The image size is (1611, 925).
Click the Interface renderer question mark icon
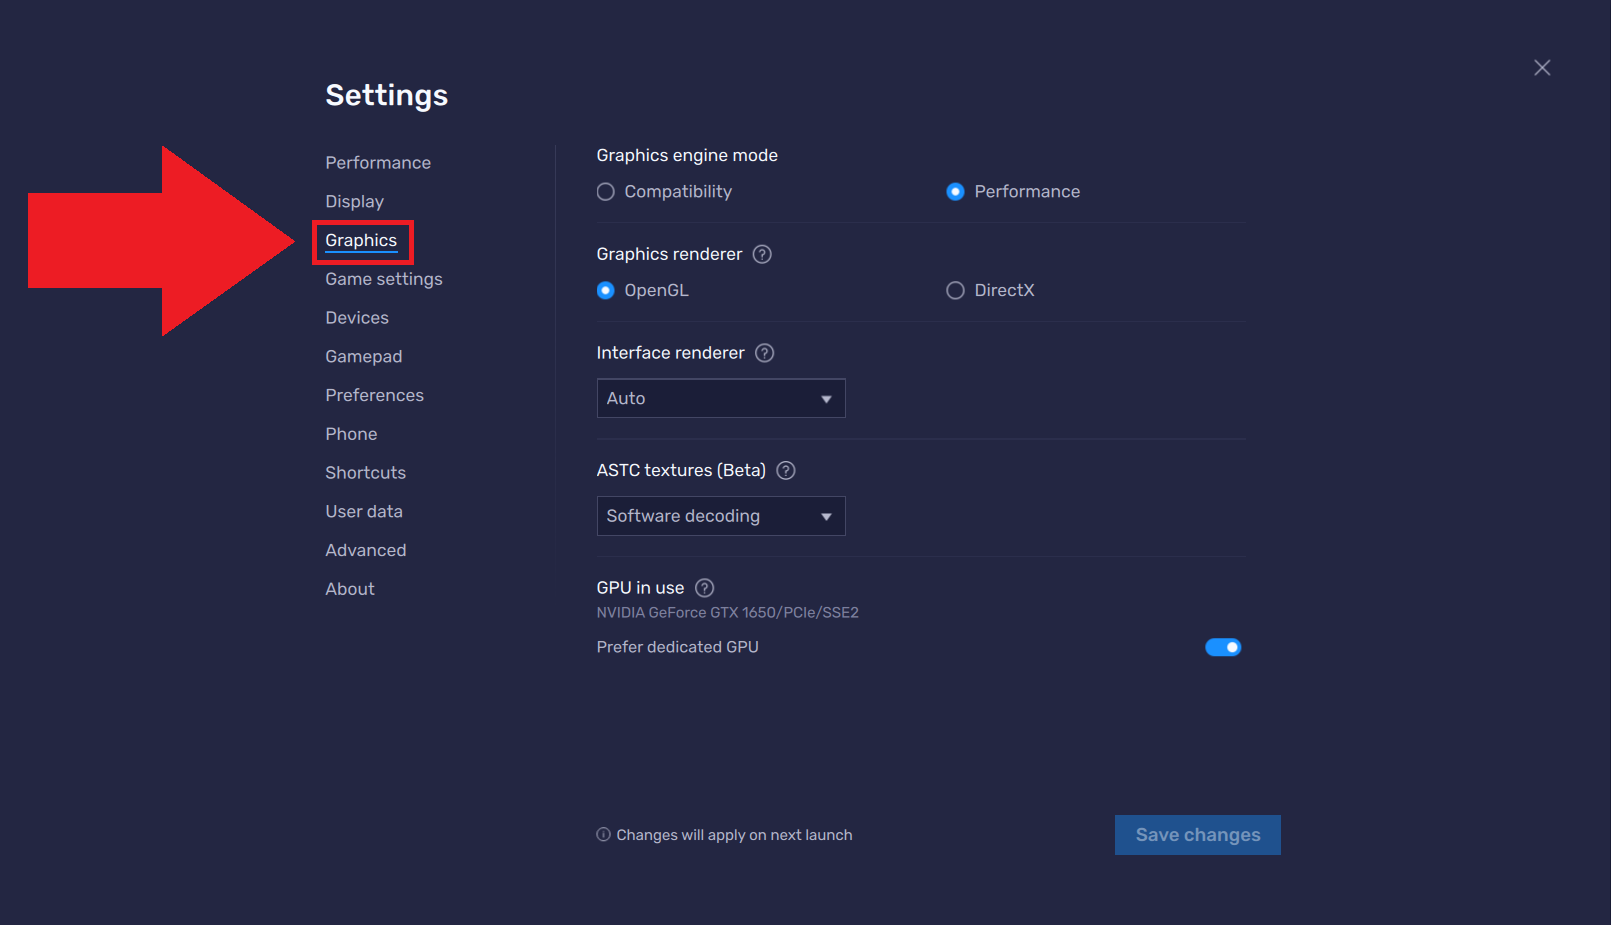(x=764, y=352)
